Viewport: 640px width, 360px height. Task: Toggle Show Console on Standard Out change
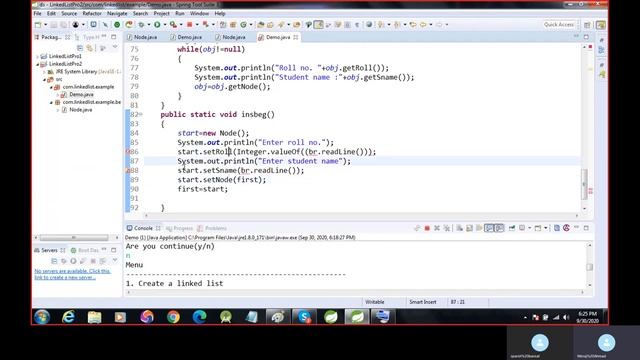pyautogui.click(x=489, y=228)
